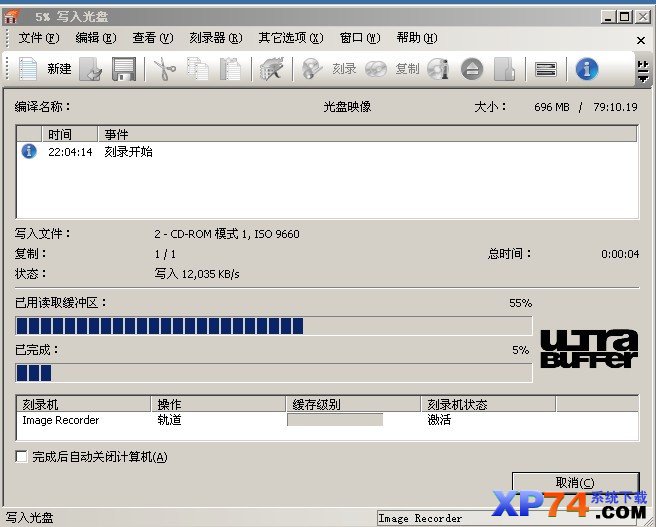This screenshot has height=527, width=656.
Task: Click the 79:10.19 duration value
Action: pyautogui.click(x=615, y=107)
